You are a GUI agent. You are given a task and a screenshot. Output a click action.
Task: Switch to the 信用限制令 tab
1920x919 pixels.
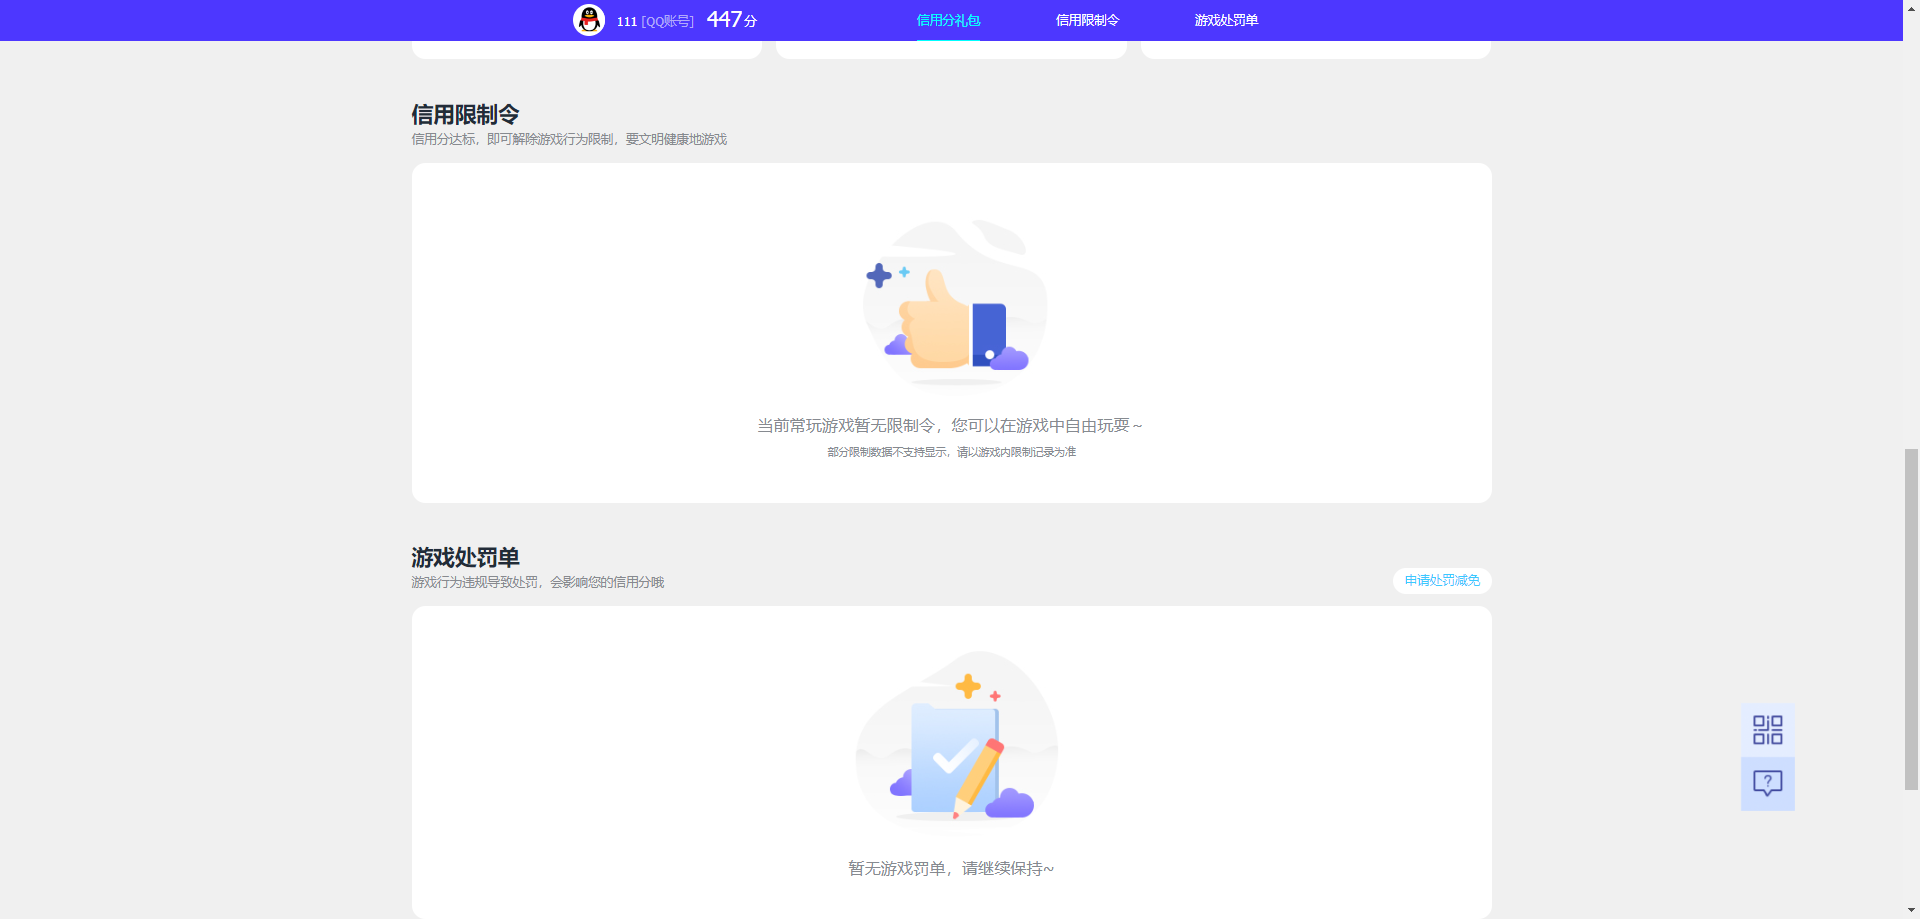(1087, 20)
